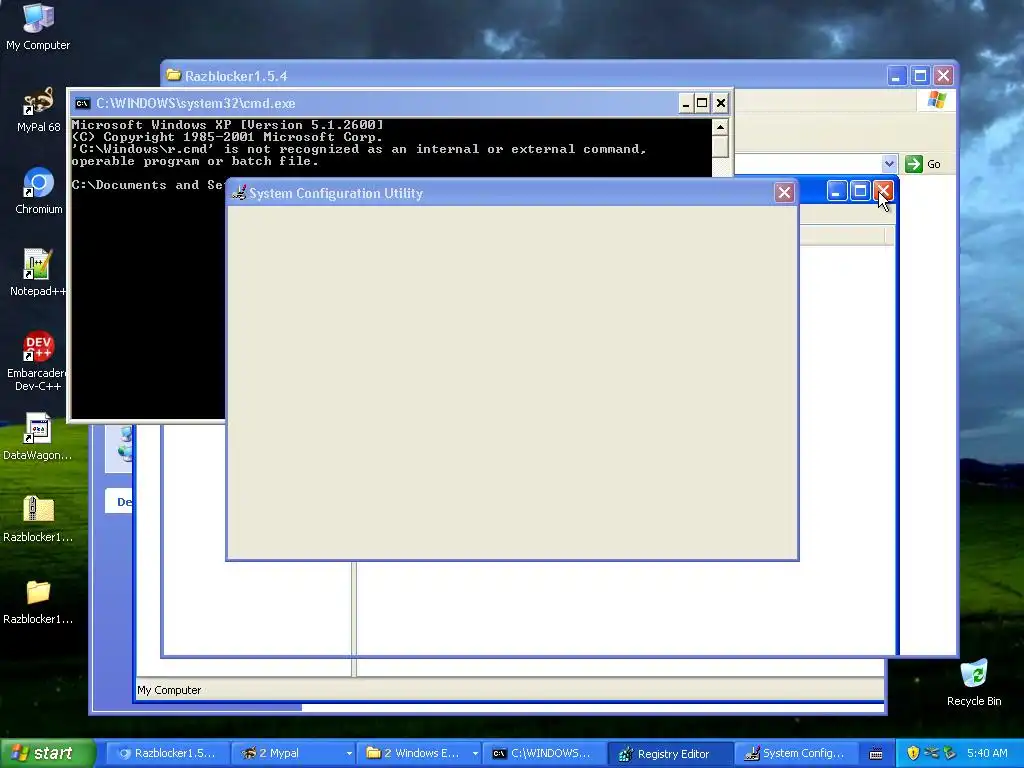Click the My Computer status bar text
This screenshot has height=768, width=1024.
(169, 690)
